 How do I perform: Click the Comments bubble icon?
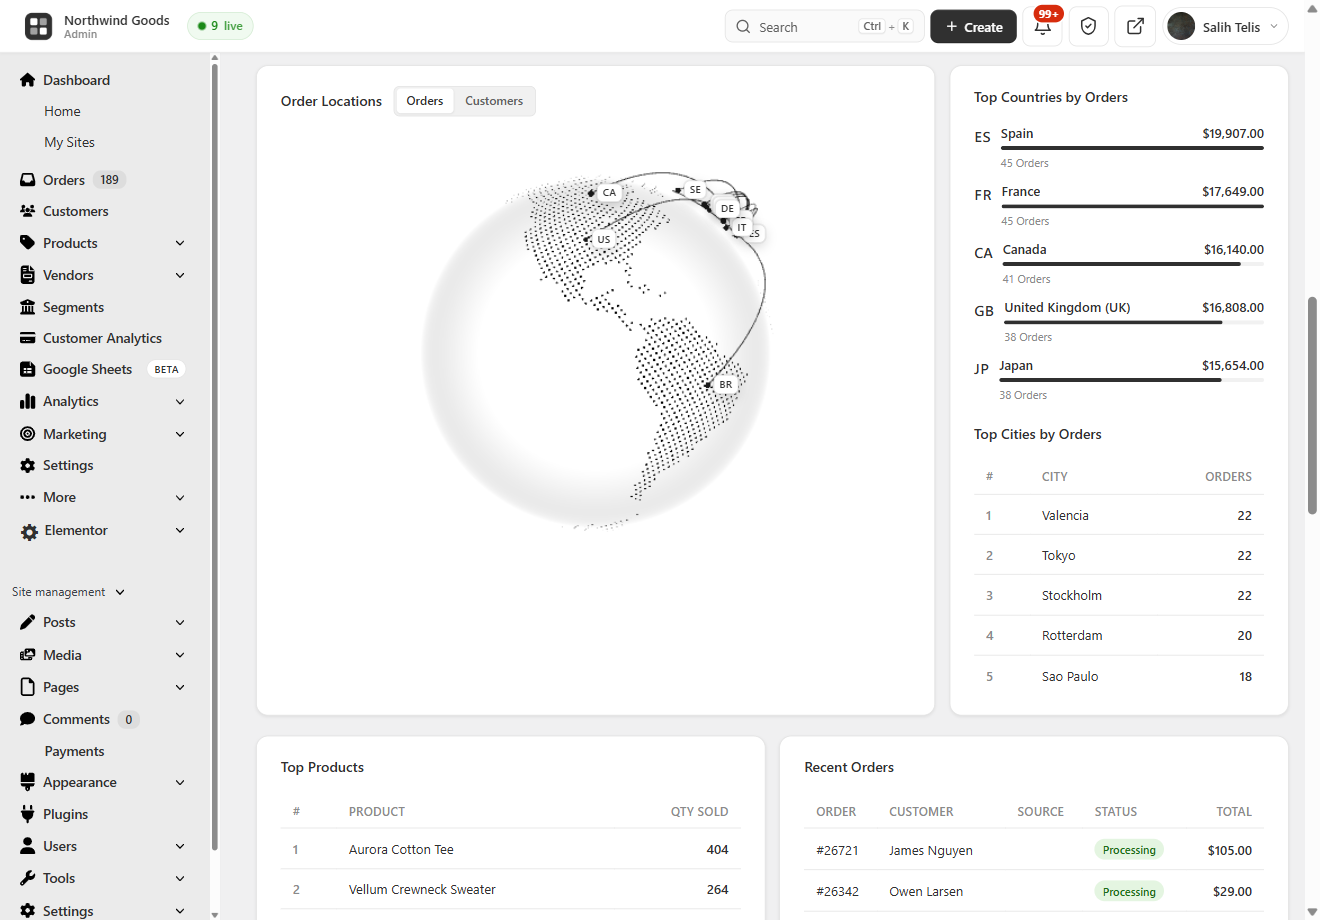tap(28, 719)
